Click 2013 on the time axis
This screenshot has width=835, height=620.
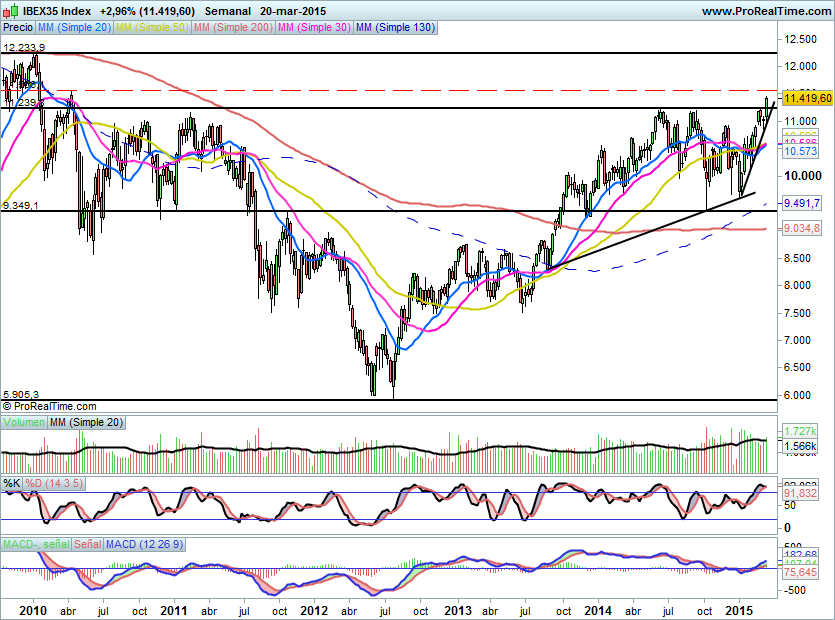(458, 609)
